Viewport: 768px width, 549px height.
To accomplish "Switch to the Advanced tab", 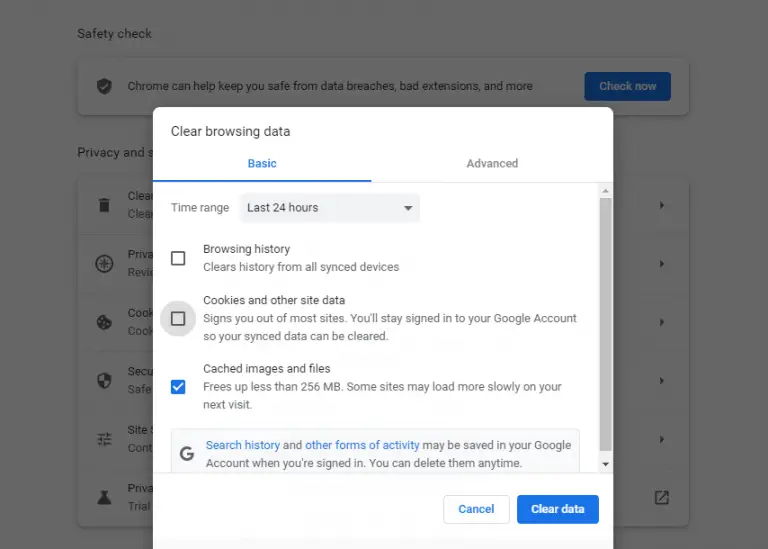I will coord(492,163).
